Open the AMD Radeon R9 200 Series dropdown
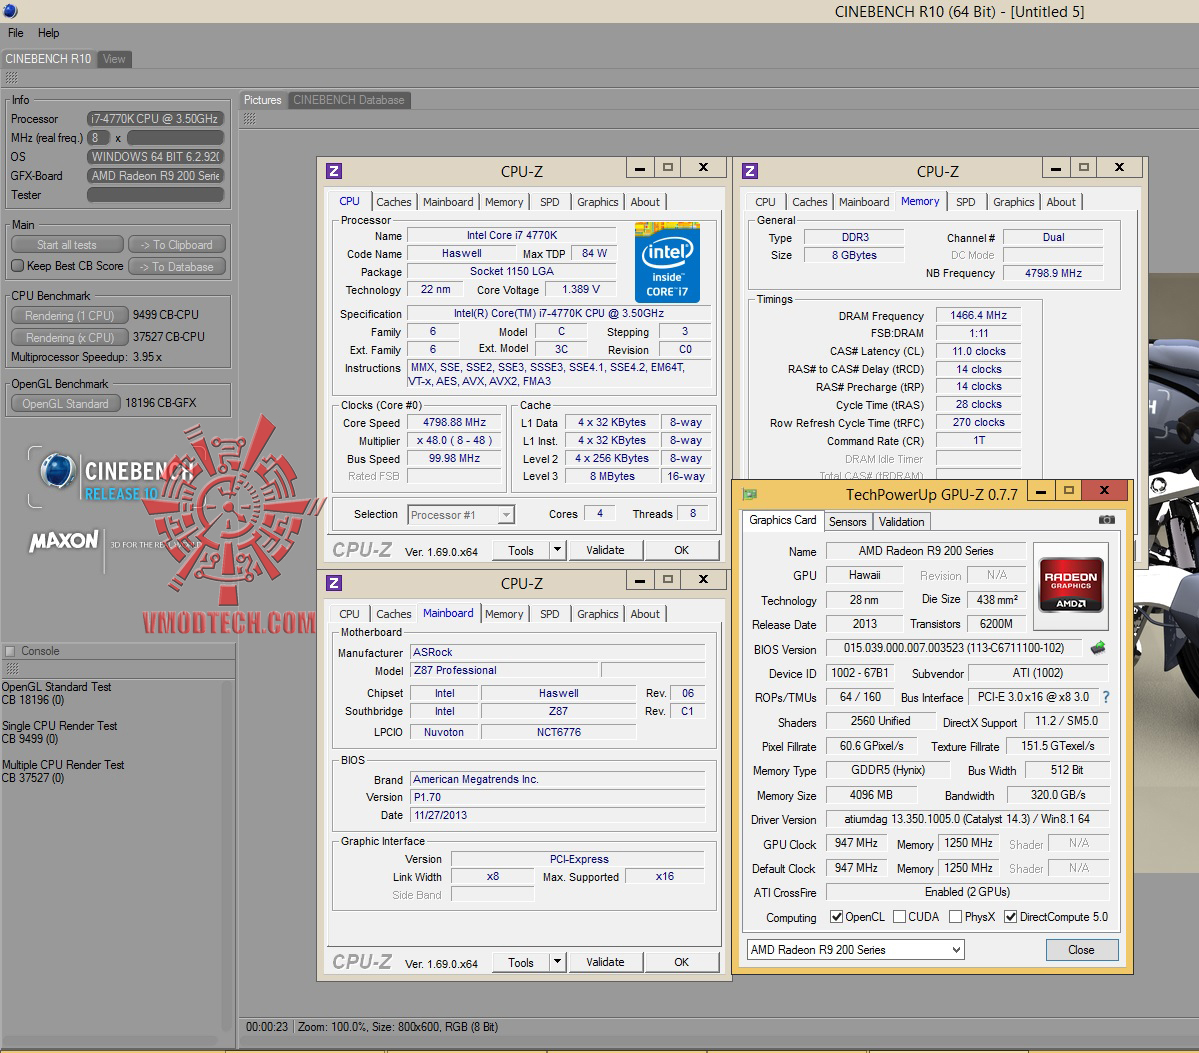Image resolution: width=1199 pixels, height=1053 pixels. [x=855, y=950]
